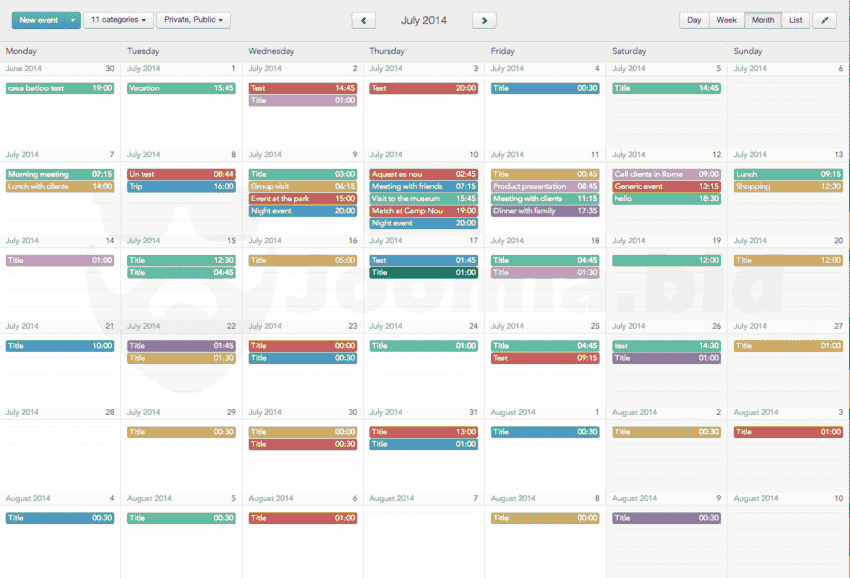Expand the 11 categories filter
Viewport: 850px width, 578px height.
pos(118,20)
